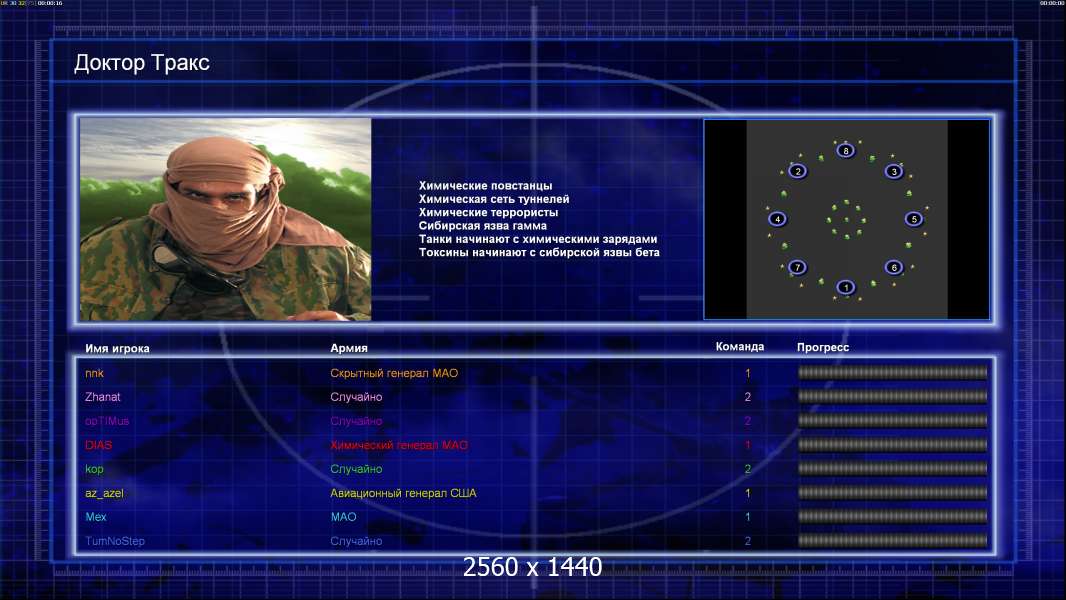
Task: Click the Химические повстанцы line
Action: click(x=485, y=186)
